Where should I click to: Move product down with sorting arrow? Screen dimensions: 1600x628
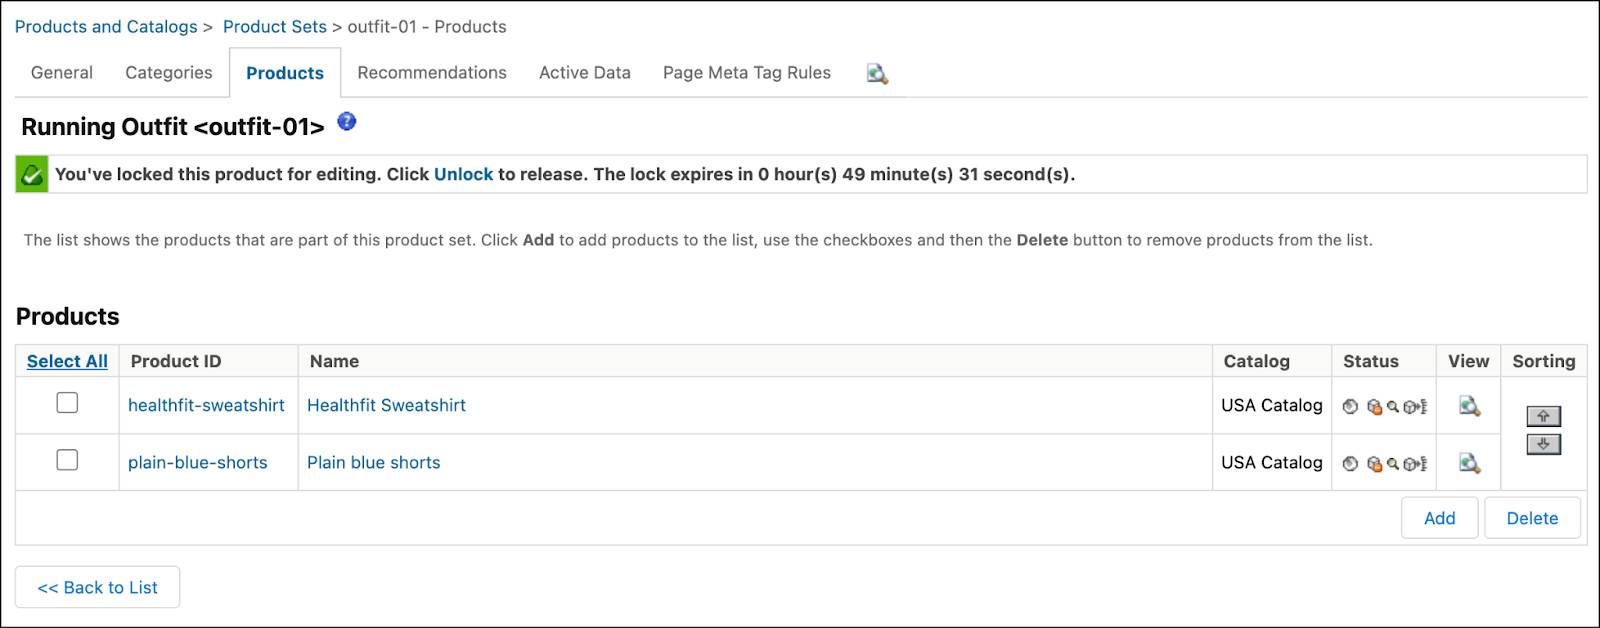click(1543, 444)
